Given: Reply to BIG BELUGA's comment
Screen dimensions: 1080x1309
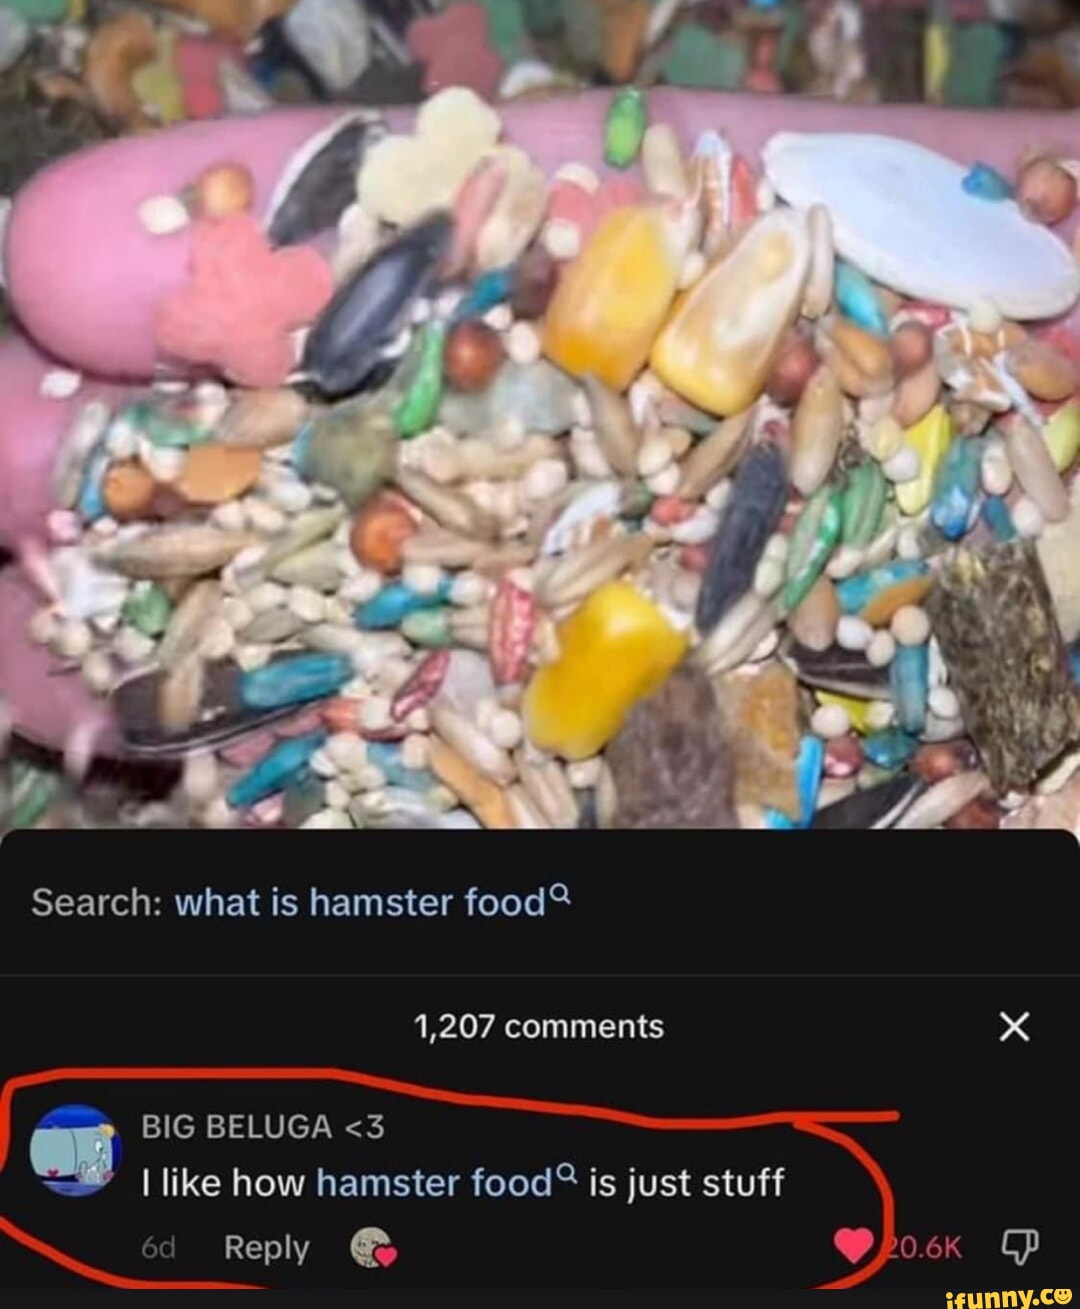Looking at the screenshot, I should click(266, 1247).
